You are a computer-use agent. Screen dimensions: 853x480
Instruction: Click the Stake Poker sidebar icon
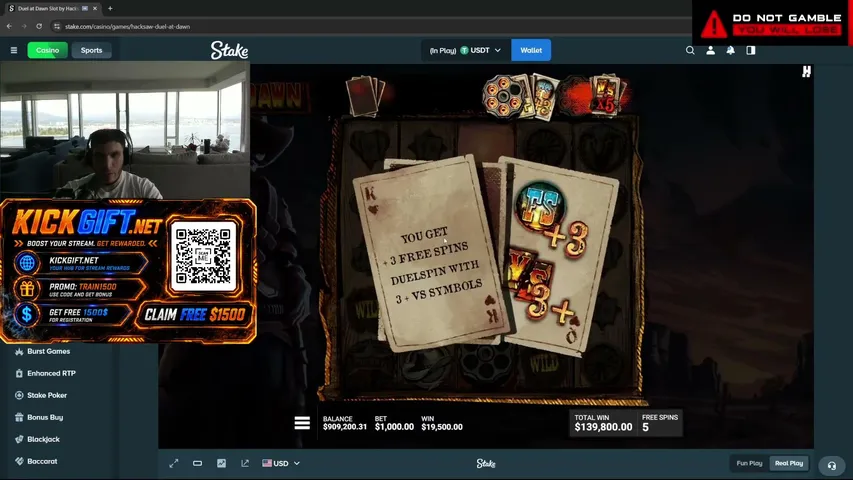click(x=19, y=395)
